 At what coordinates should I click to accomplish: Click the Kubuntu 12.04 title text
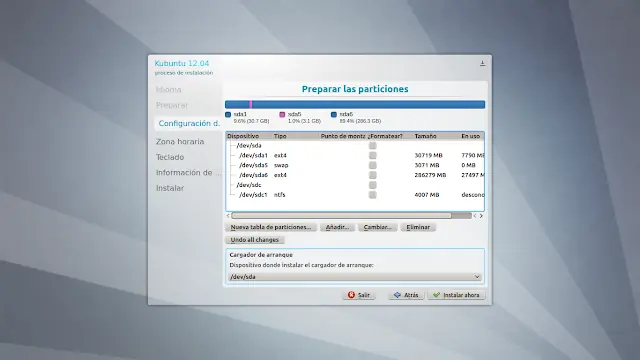pyautogui.click(x=182, y=63)
